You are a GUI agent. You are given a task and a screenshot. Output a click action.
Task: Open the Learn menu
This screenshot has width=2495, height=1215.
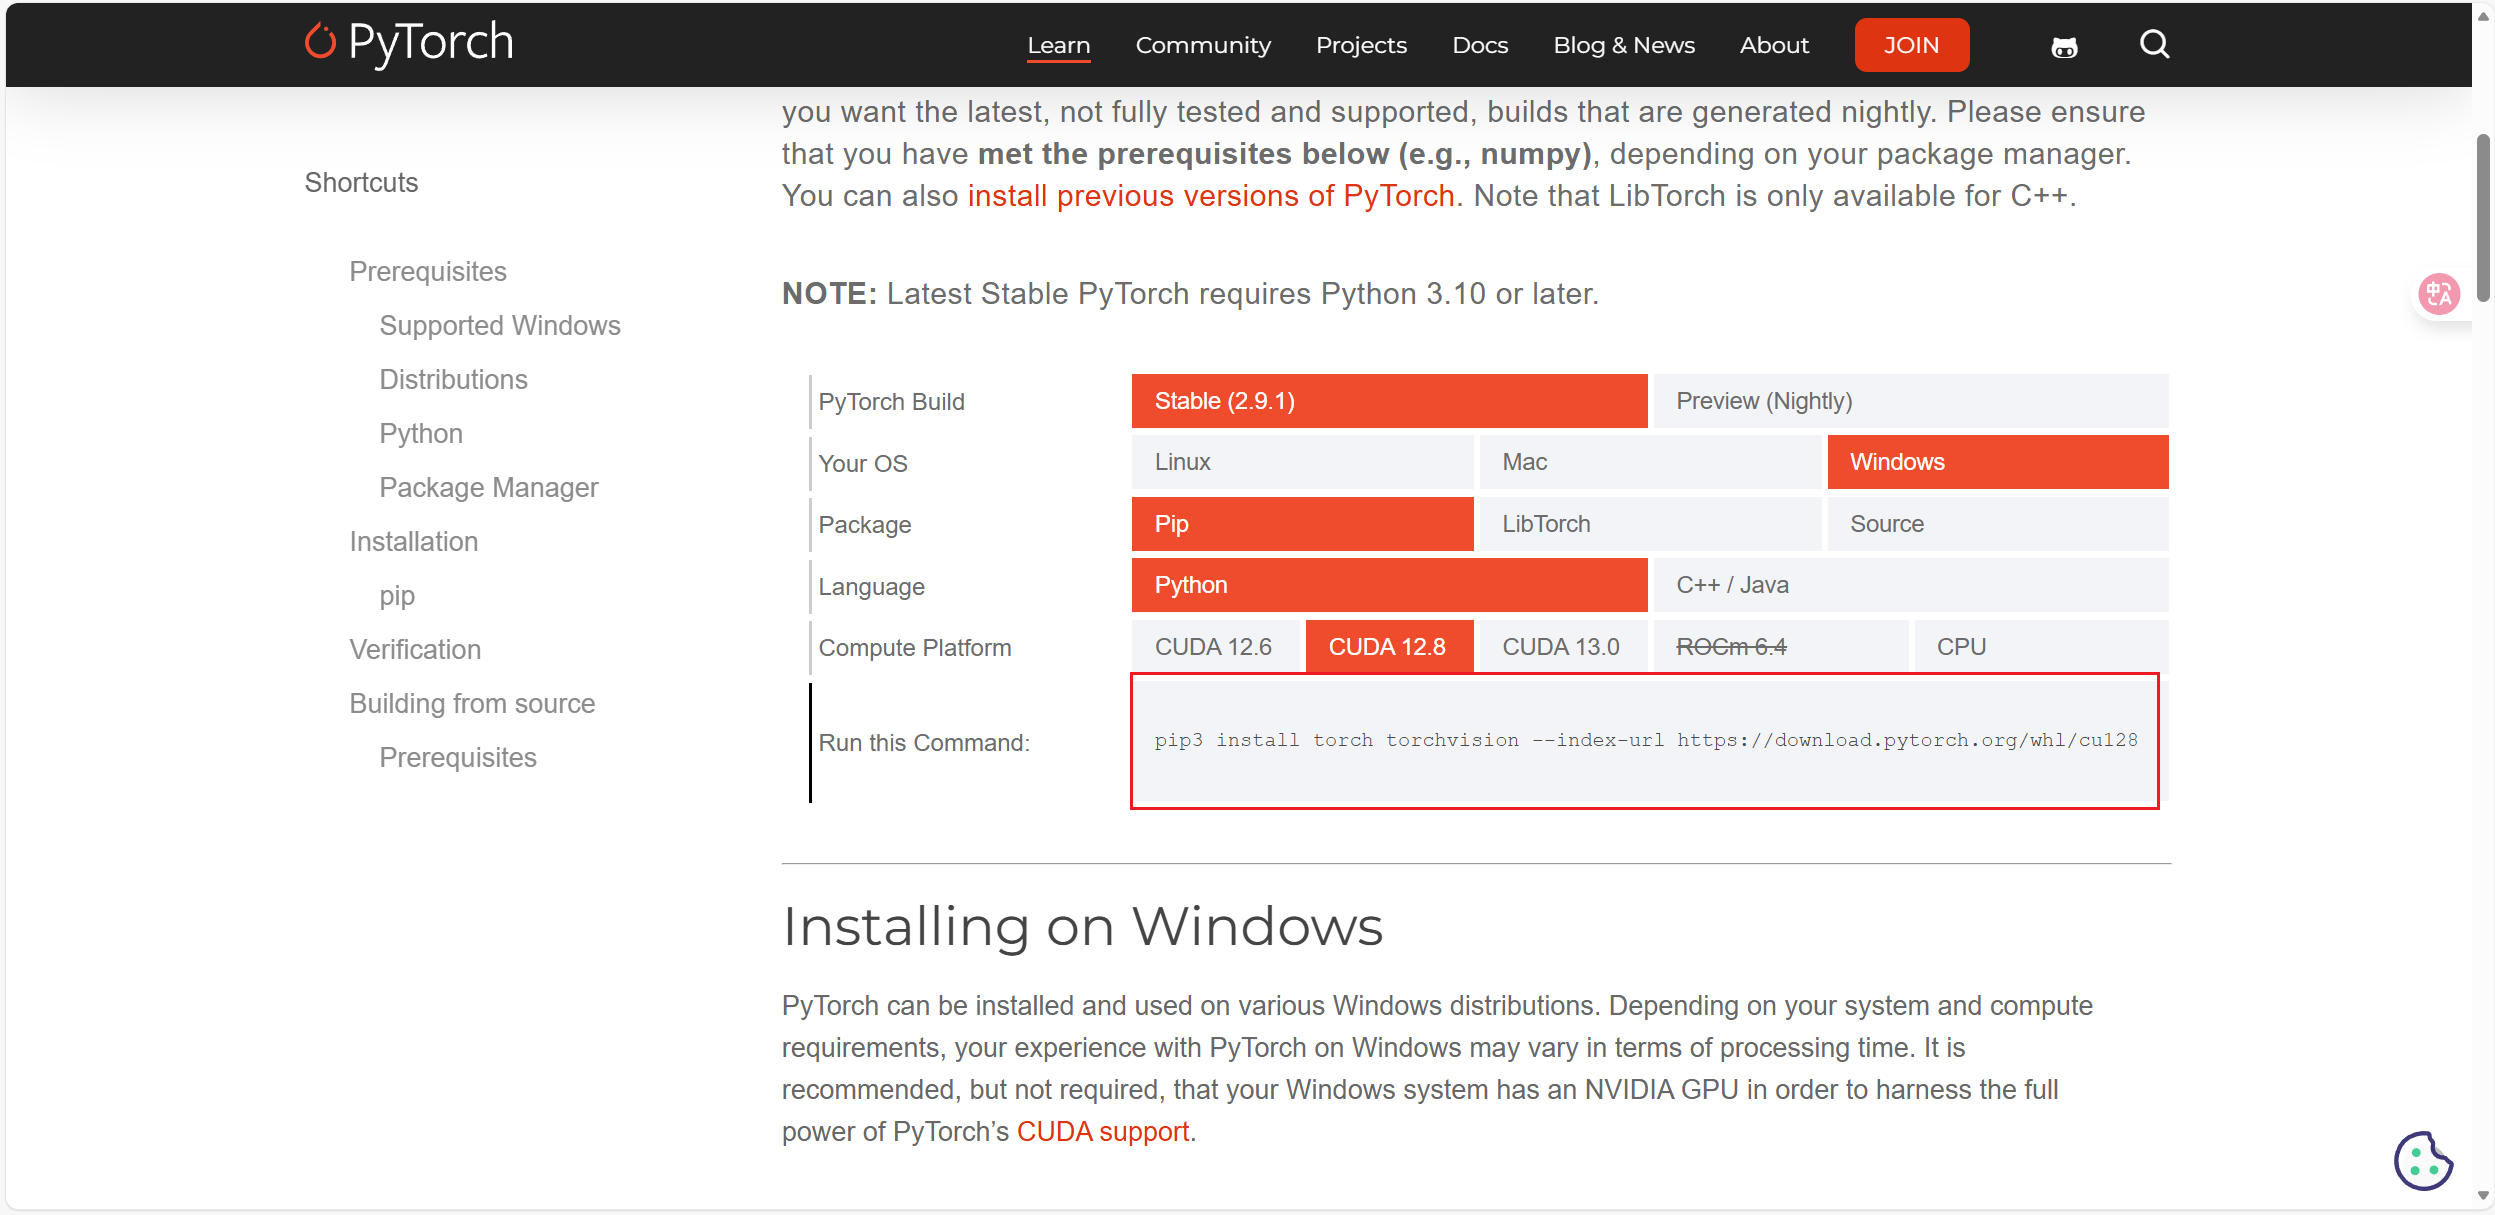(1059, 45)
